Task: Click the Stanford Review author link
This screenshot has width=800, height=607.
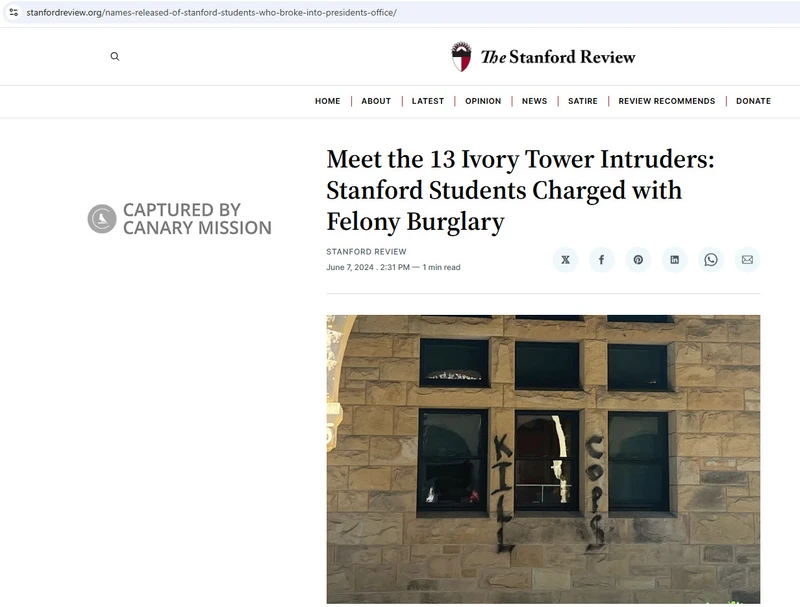Action: point(366,252)
